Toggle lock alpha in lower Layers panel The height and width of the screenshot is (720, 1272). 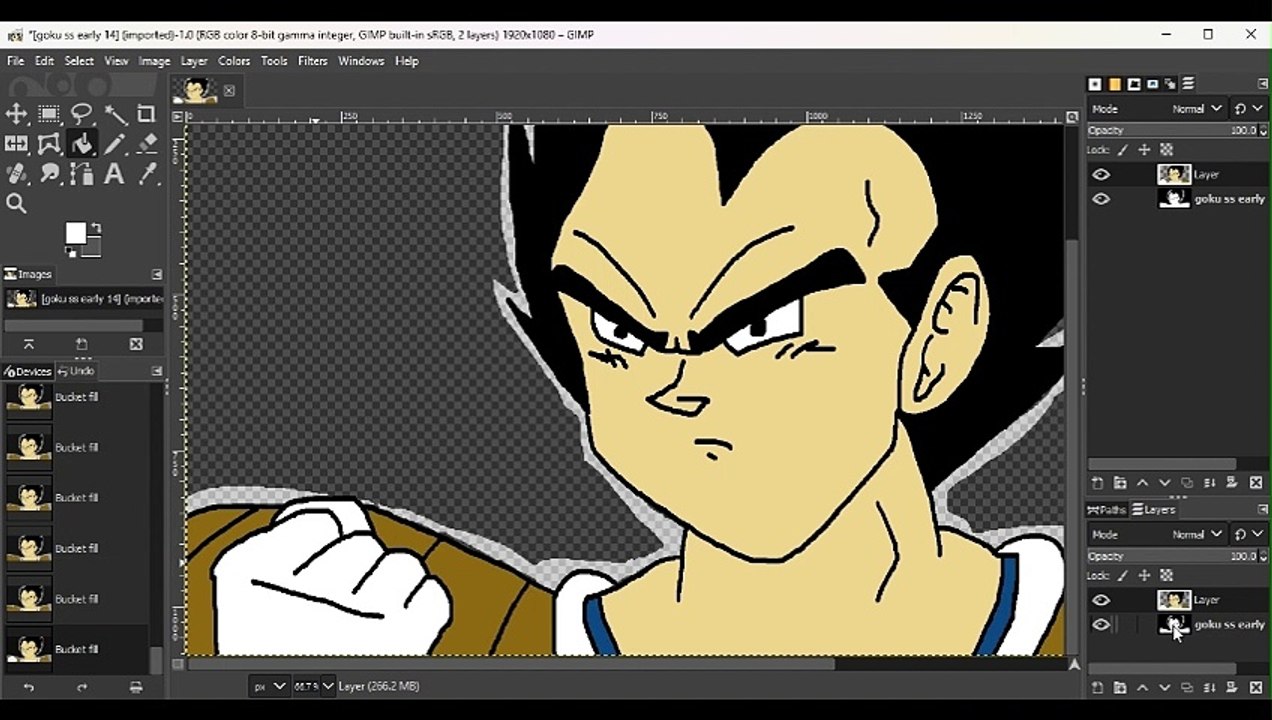coord(1167,576)
